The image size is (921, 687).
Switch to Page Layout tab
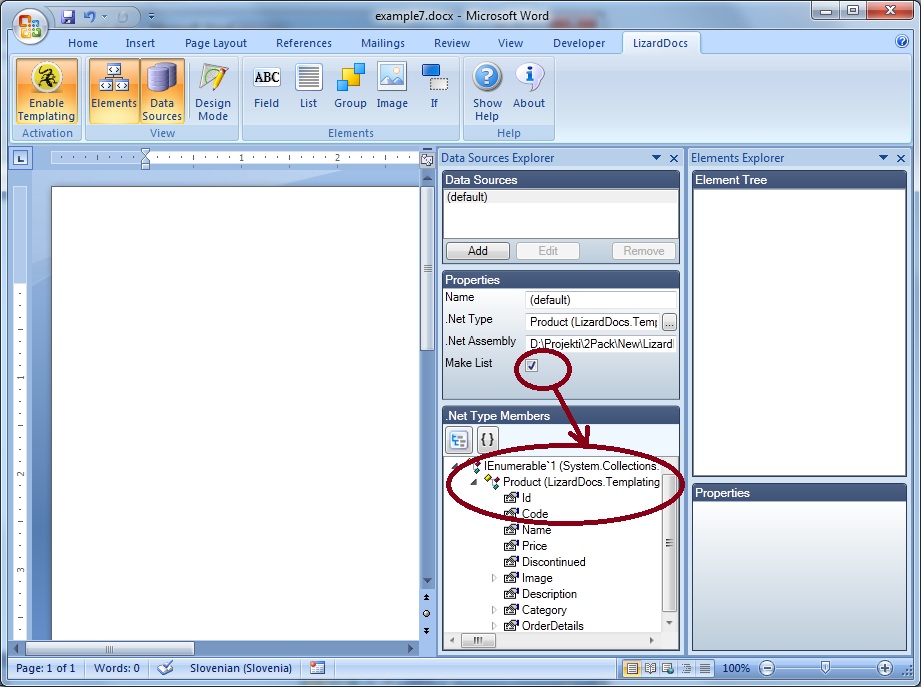pyautogui.click(x=216, y=43)
